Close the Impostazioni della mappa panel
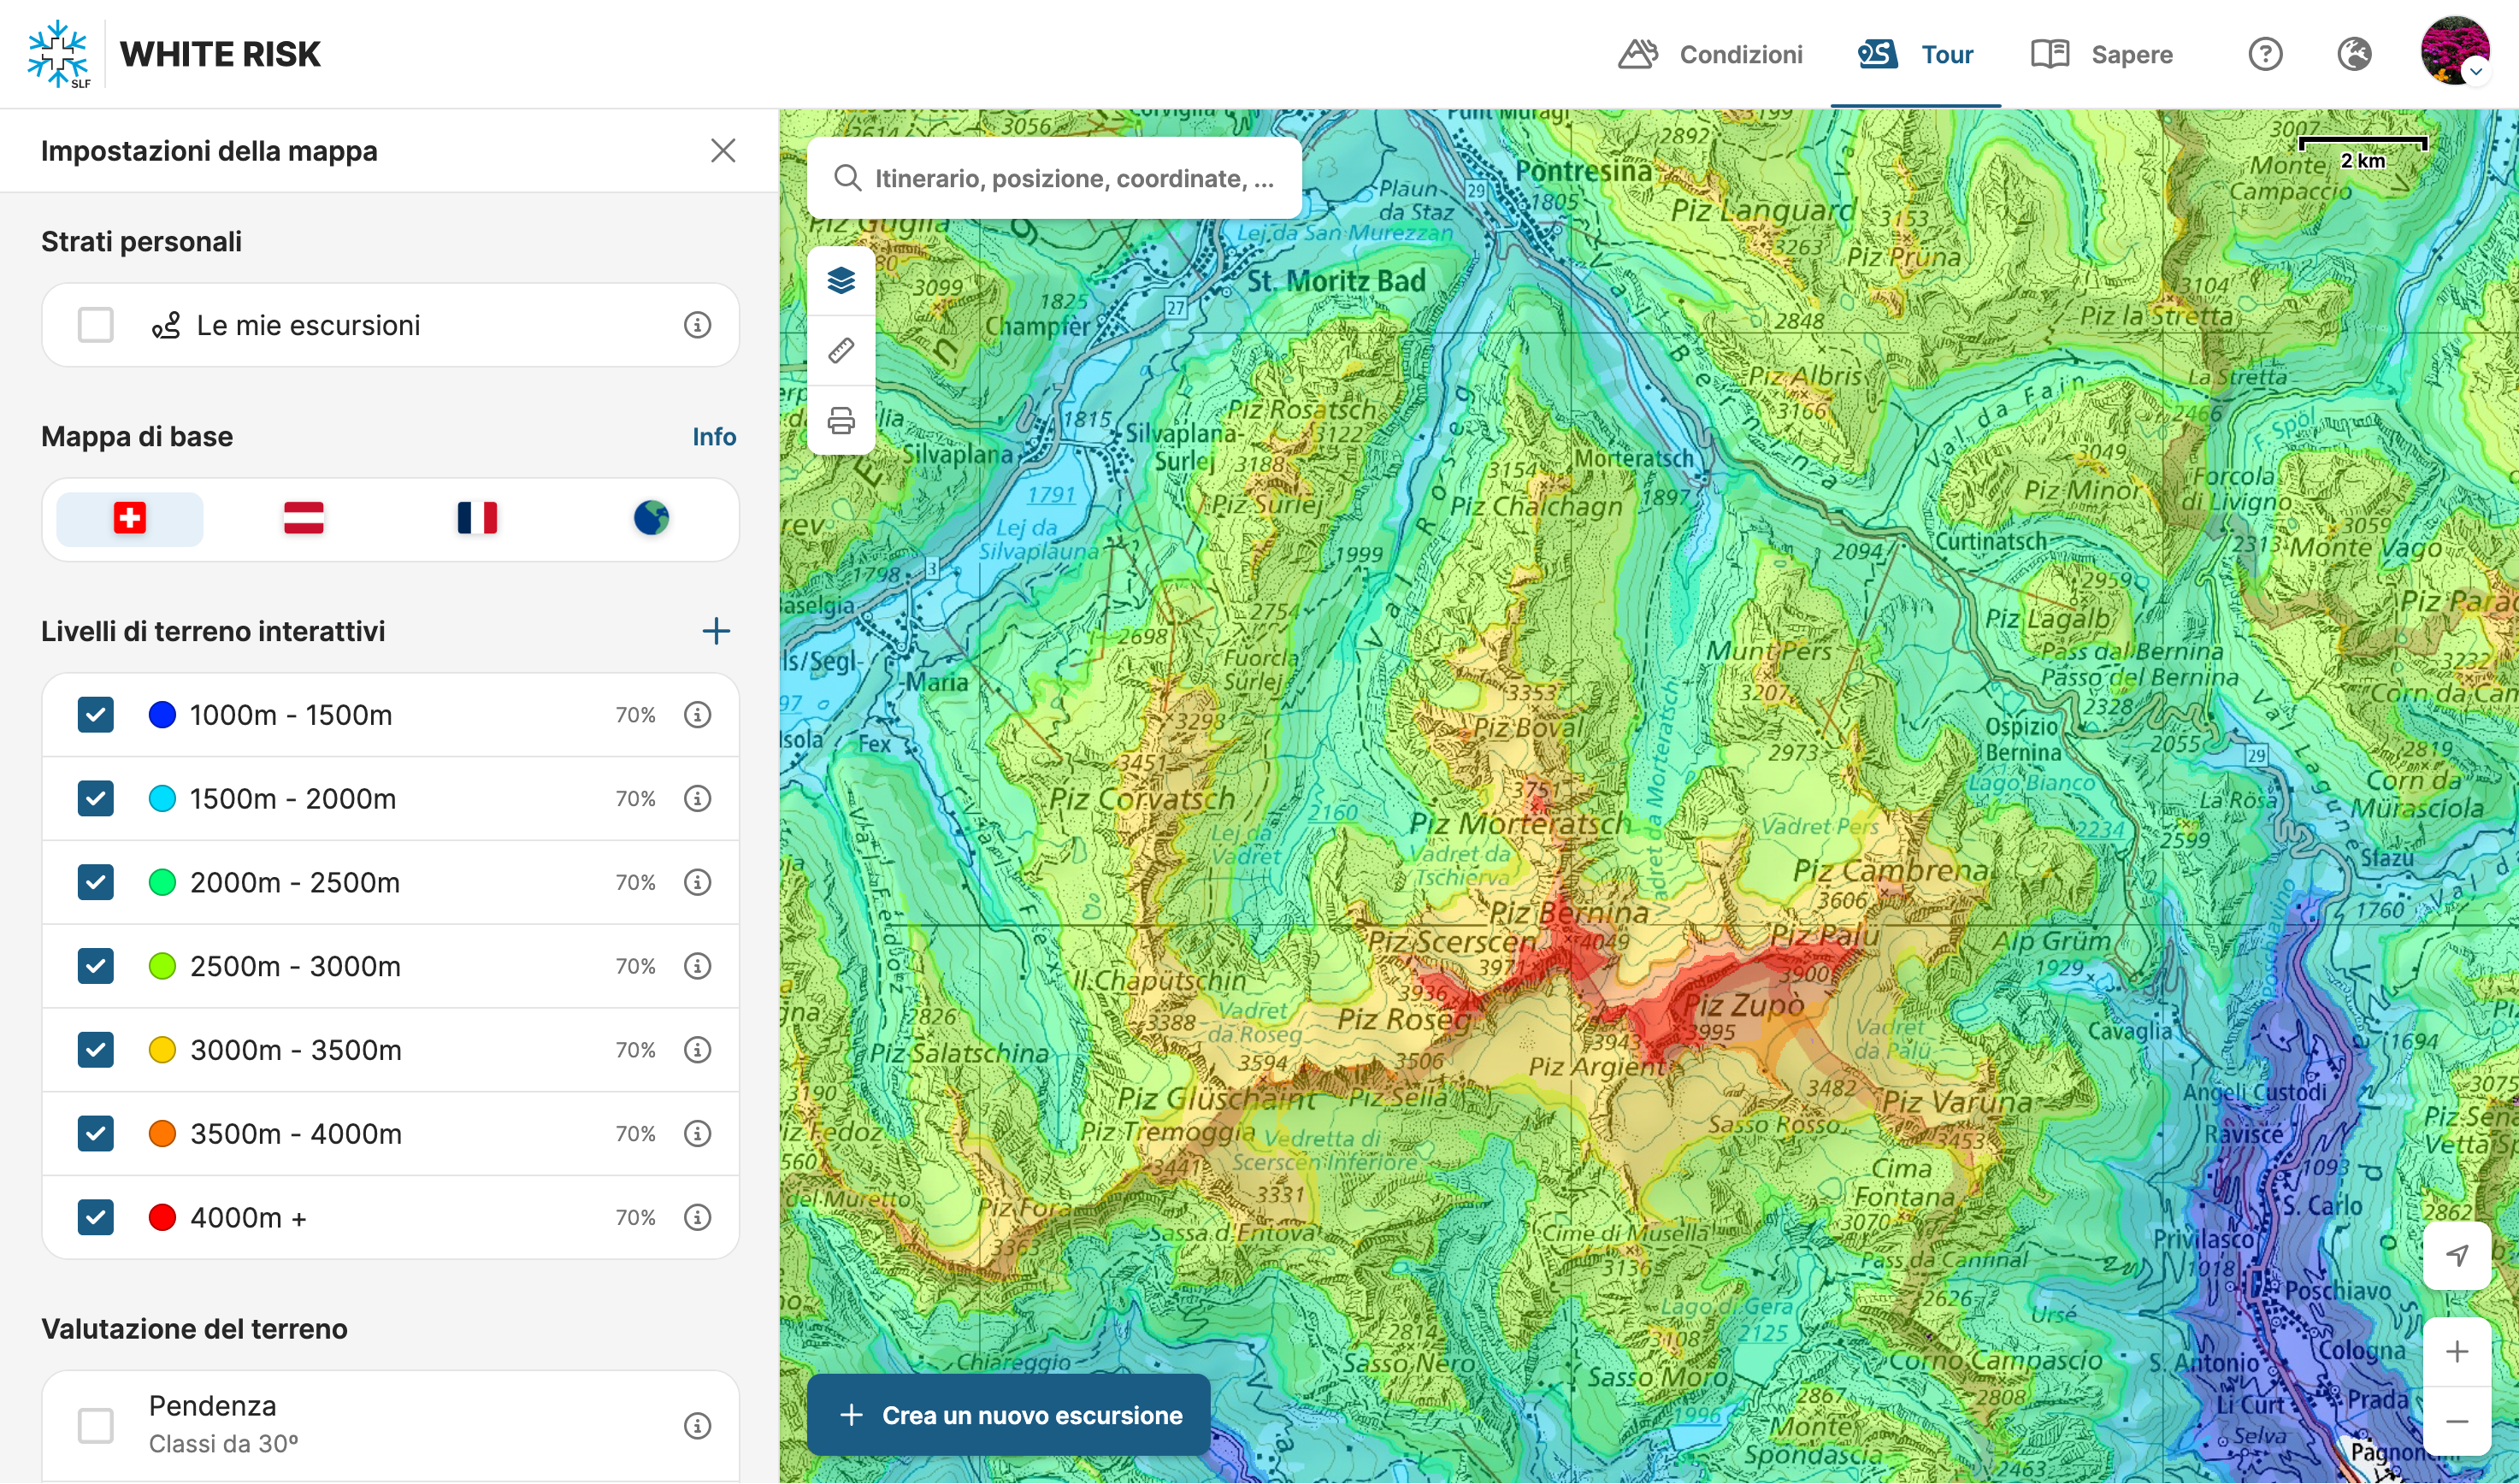Screen dimensions: 2519x1484 (x=723, y=151)
